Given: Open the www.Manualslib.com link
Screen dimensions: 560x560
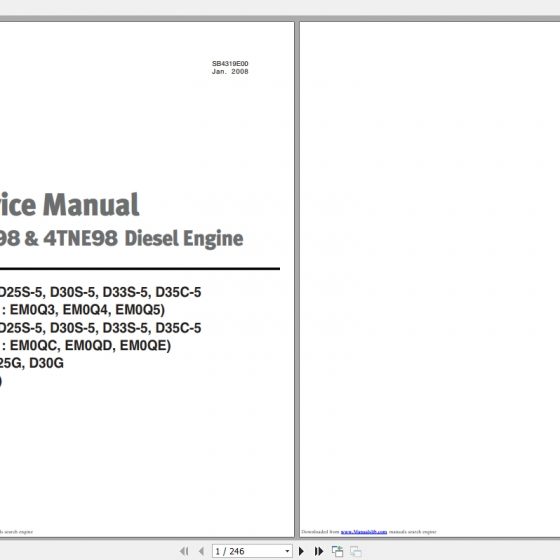Looking at the screenshot, I should [x=364, y=532].
